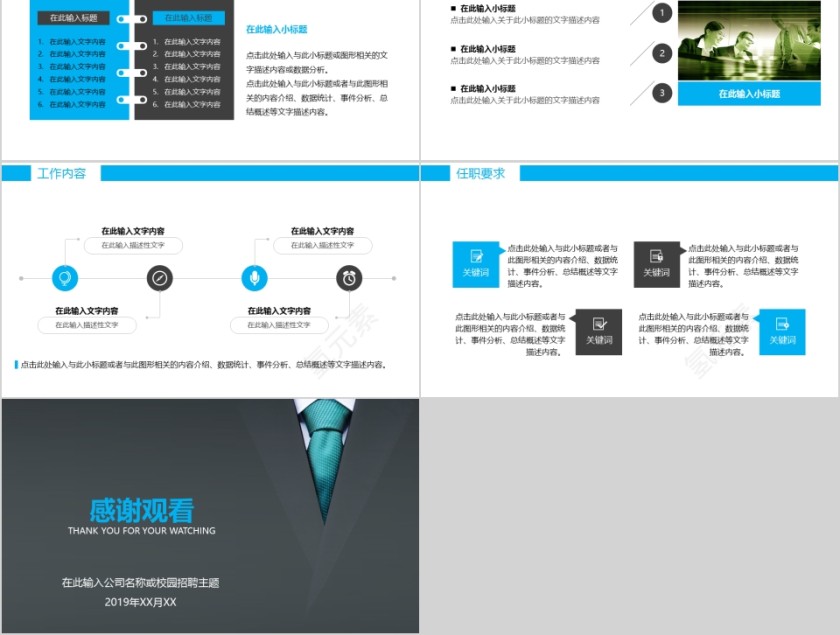Click the alarm clock icon on the timeline

[x=347, y=279]
